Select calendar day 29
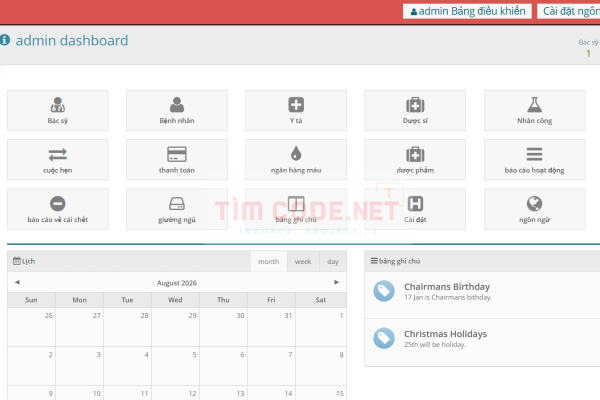This screenshot has width=600, height=400. pyautogui.click(x=175, y=327)
